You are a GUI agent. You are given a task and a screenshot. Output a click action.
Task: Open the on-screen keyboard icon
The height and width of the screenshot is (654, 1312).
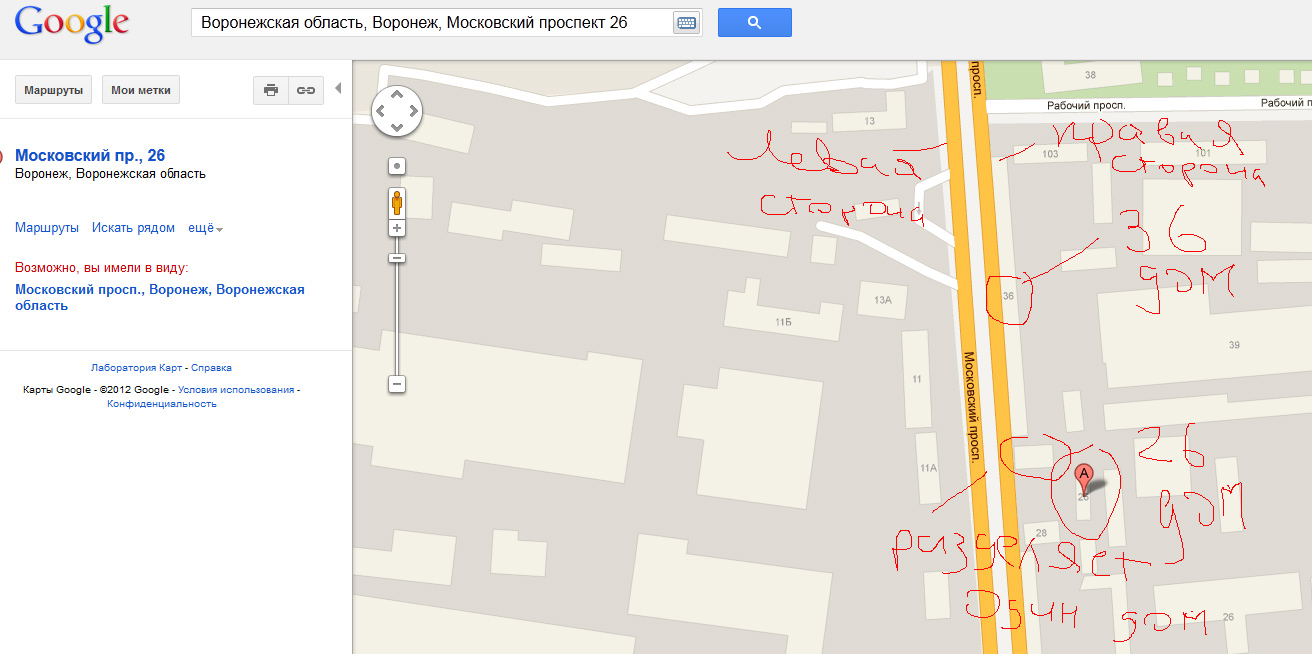[686, 23]
